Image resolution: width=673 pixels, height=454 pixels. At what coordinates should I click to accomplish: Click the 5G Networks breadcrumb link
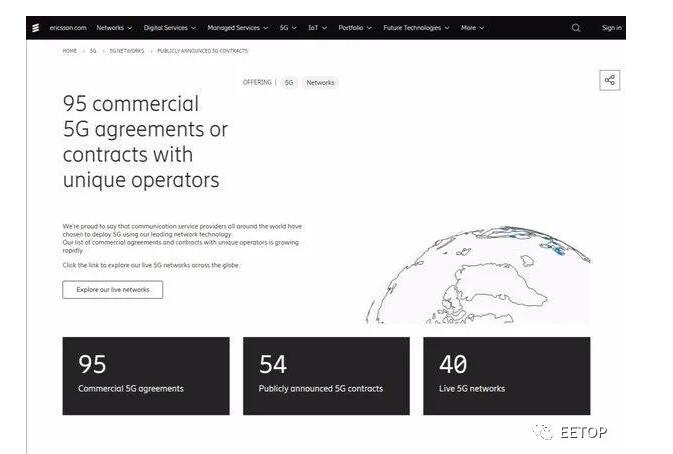(126, 50)
